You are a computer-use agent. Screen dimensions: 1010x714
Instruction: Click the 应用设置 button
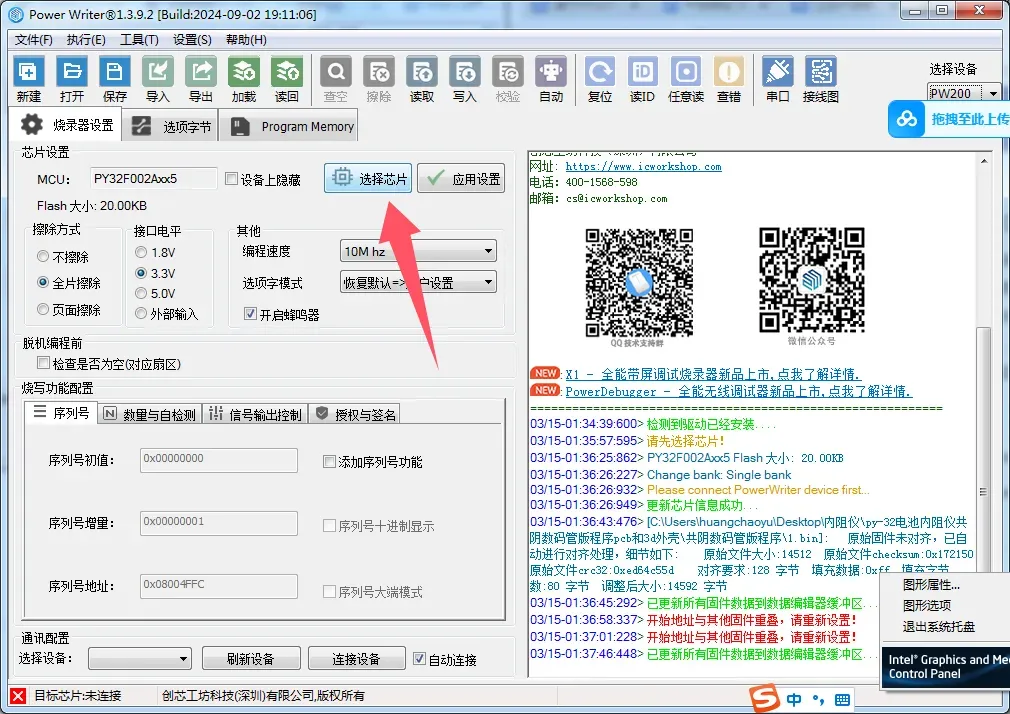(461, 178)
